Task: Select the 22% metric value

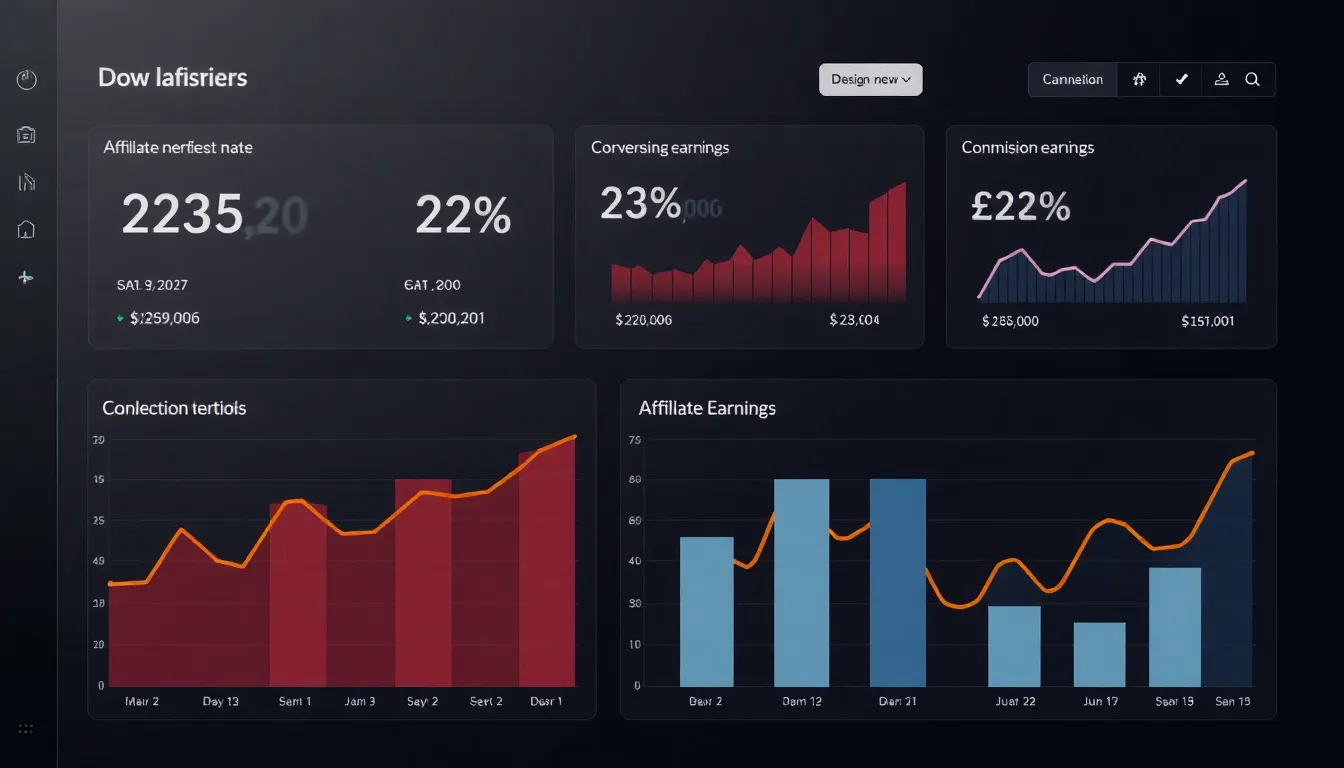Action: 463,213
